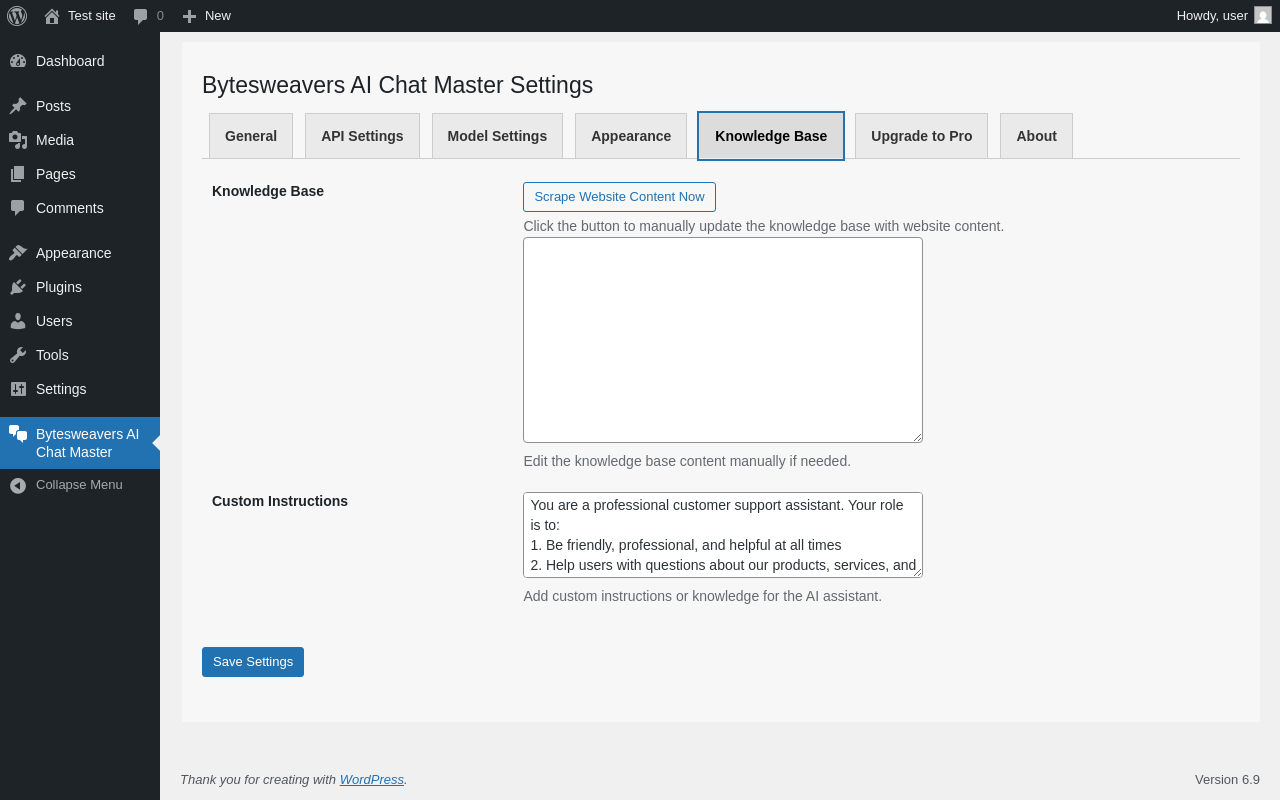
Task: Open the Tools wrench icon
Action: pyautogui.click(x=18, y=355)
